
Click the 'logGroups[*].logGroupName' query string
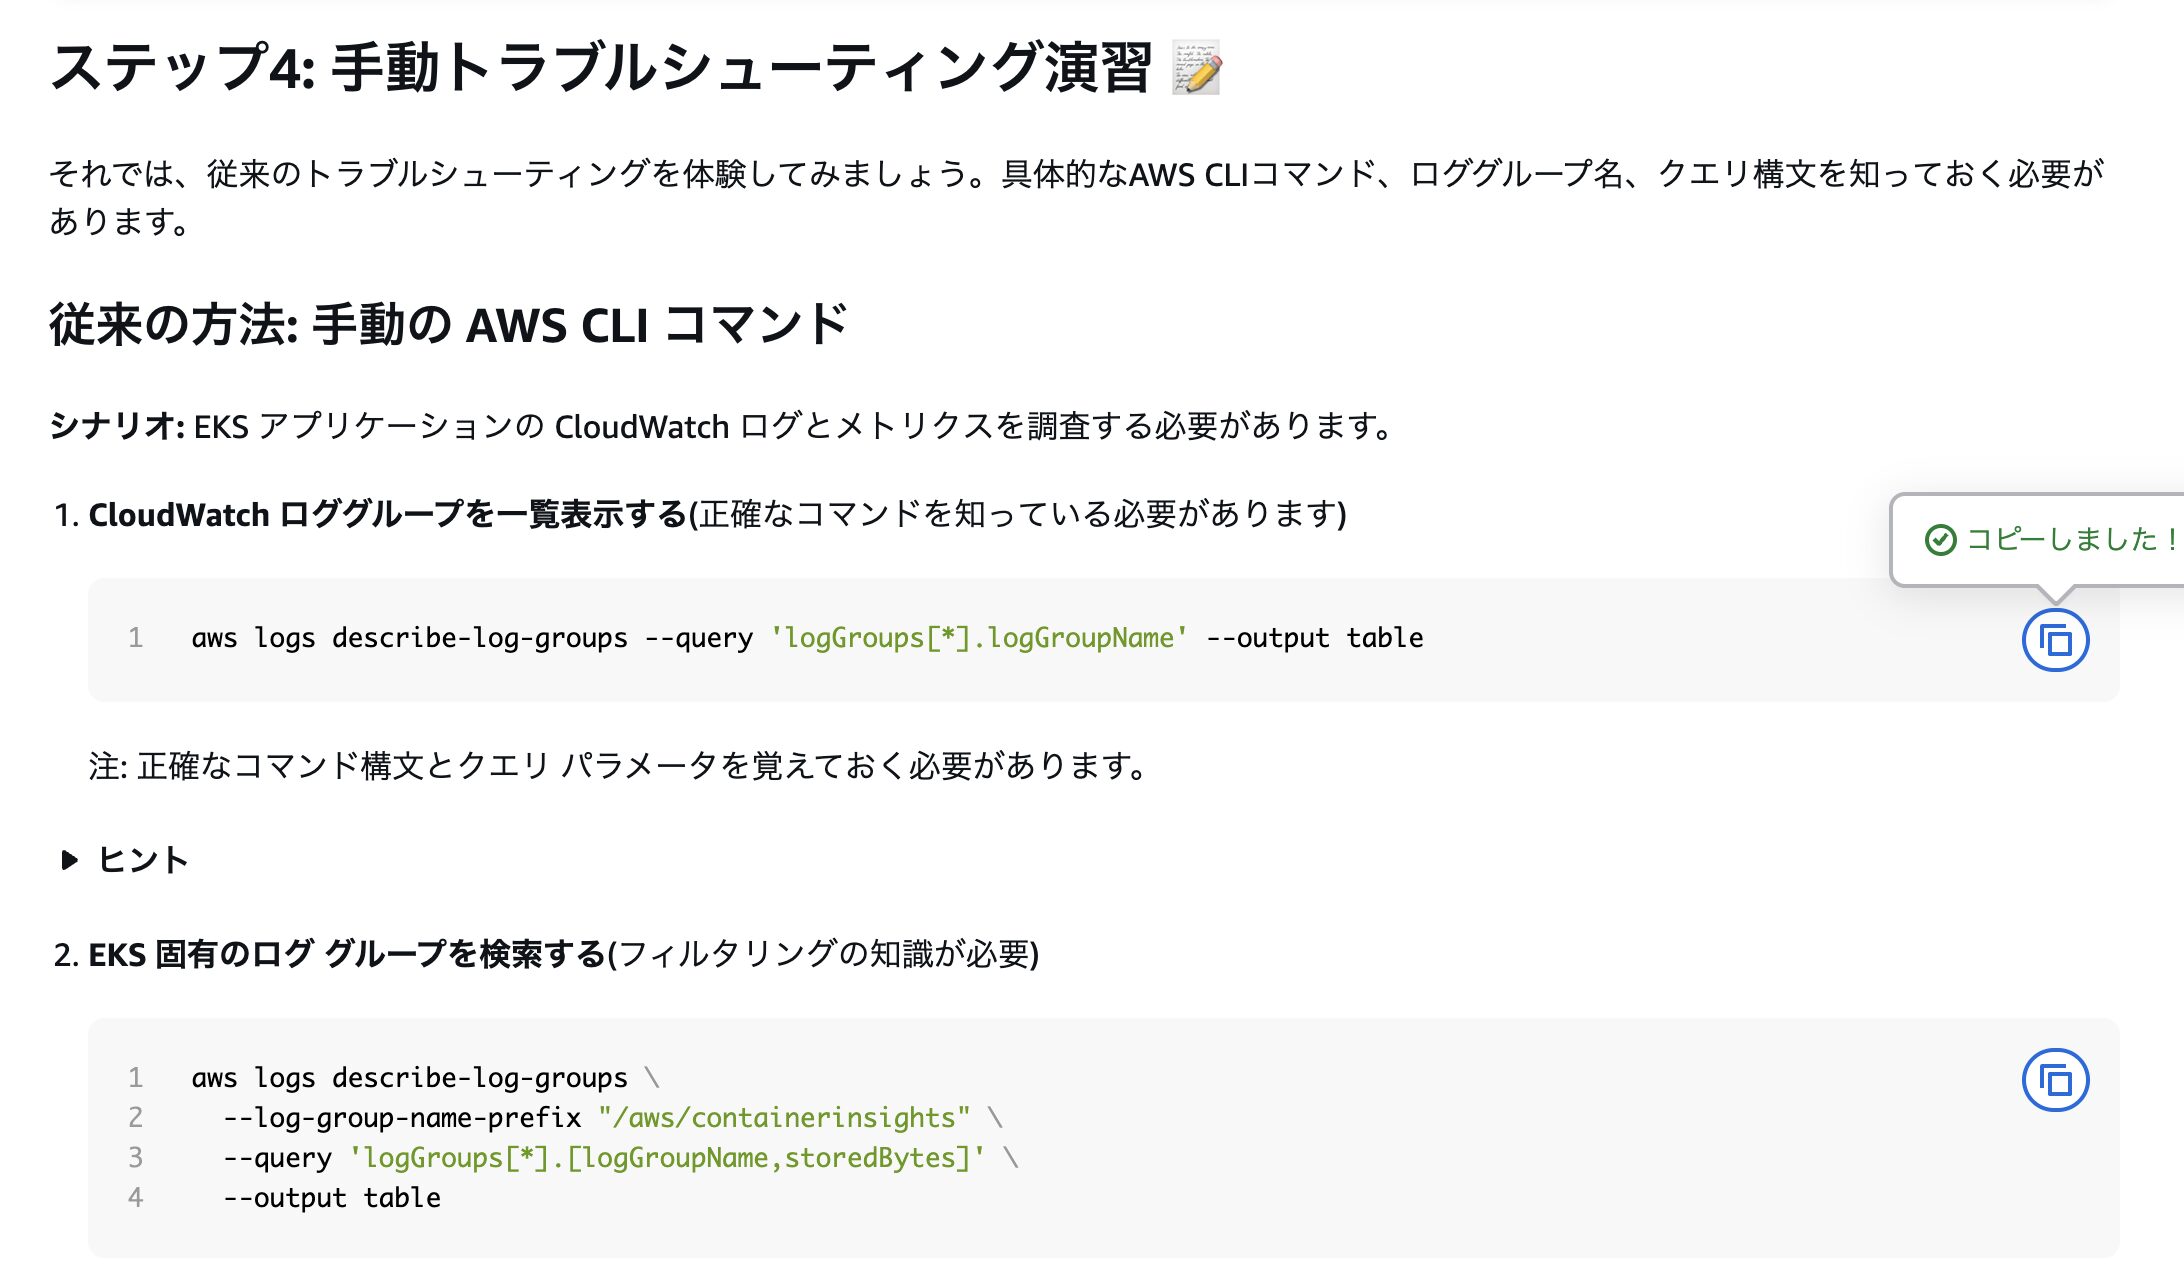pyautogui.click(x=978, y=638)
